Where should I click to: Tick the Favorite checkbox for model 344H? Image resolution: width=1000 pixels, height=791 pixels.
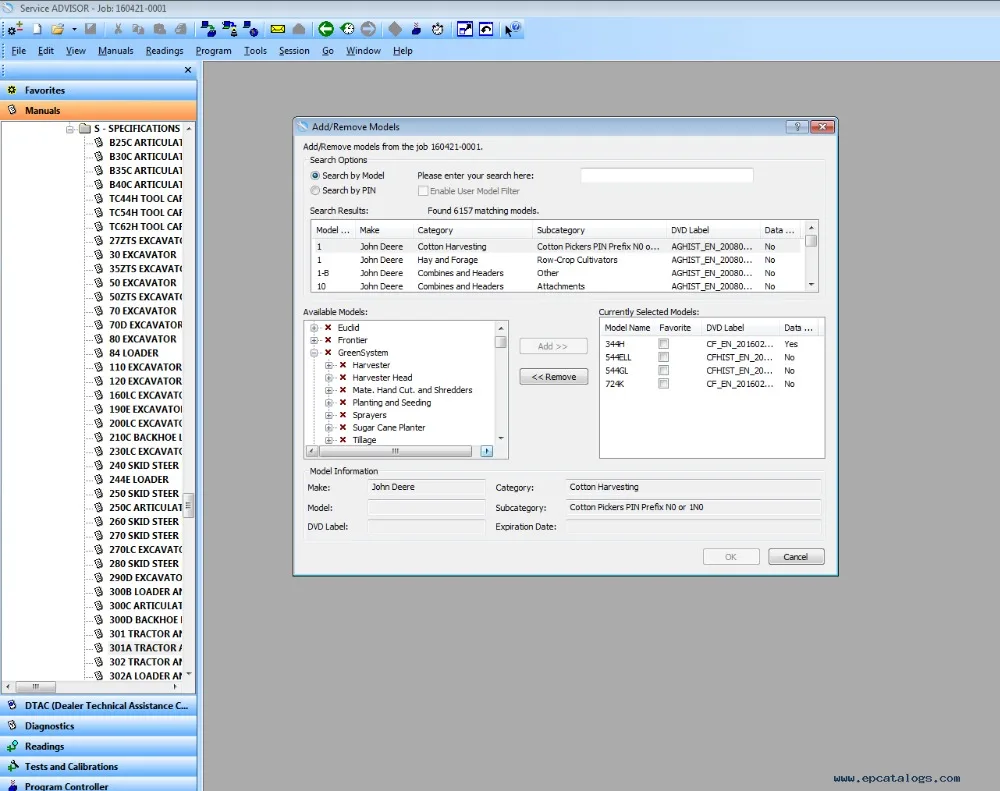coord(664,344)
